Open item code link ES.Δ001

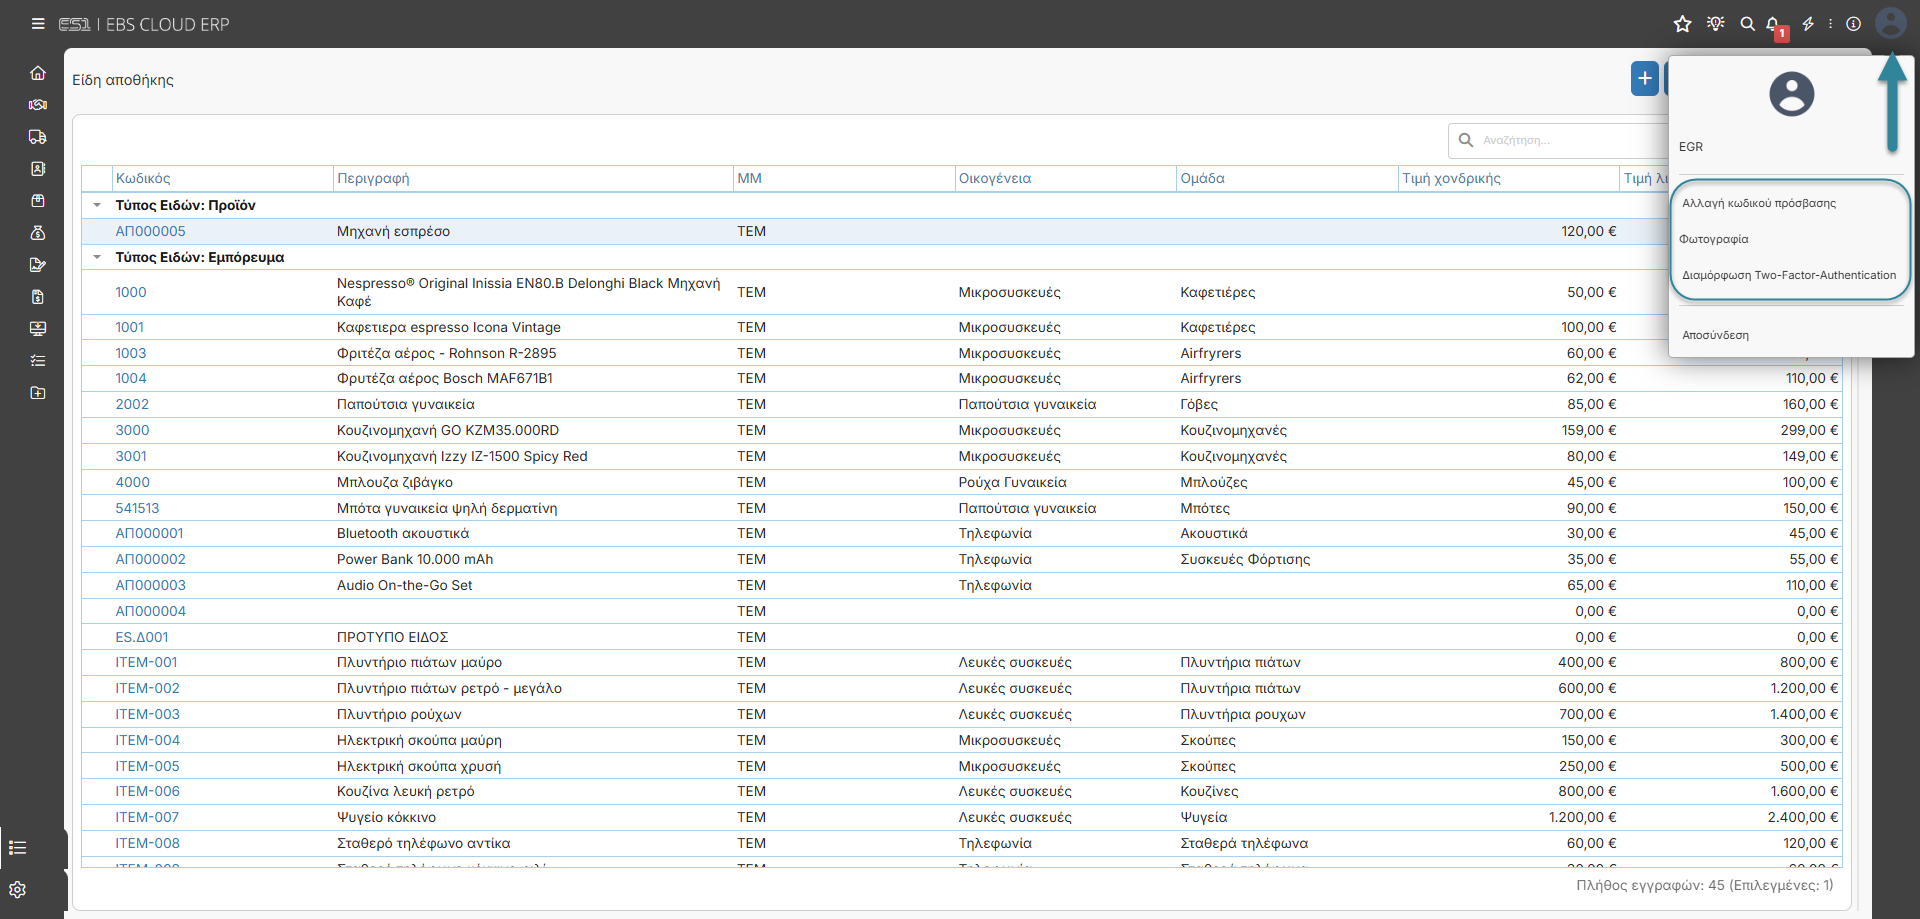(142, 637)
